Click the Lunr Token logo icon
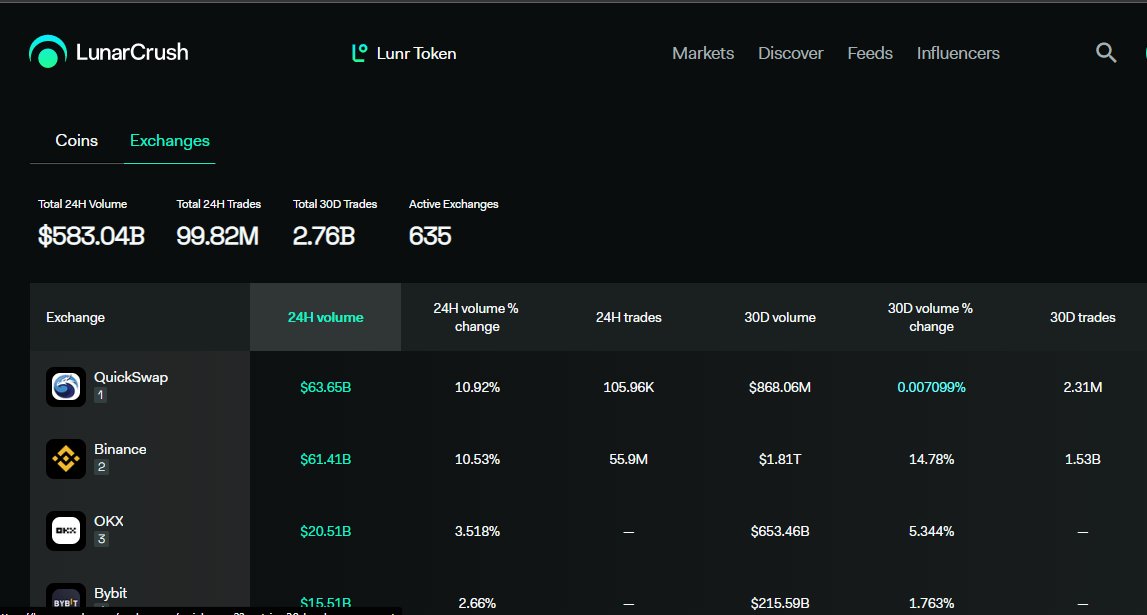Image resolution: width=1147 pixels, height=615 pixels. (x=359, y=53)
